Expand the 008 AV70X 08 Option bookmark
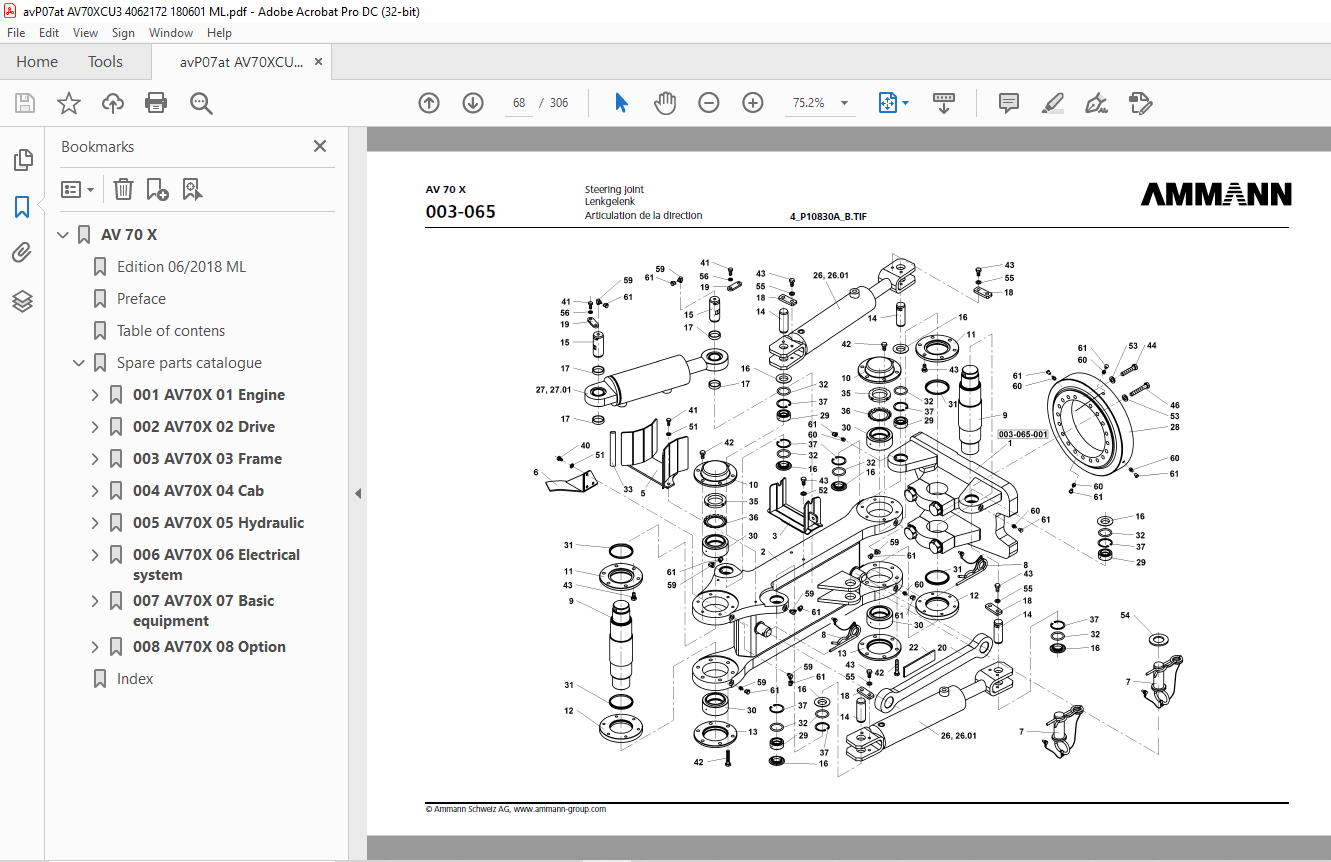This screenshot has width=1331, height=862. coord(95,647)
